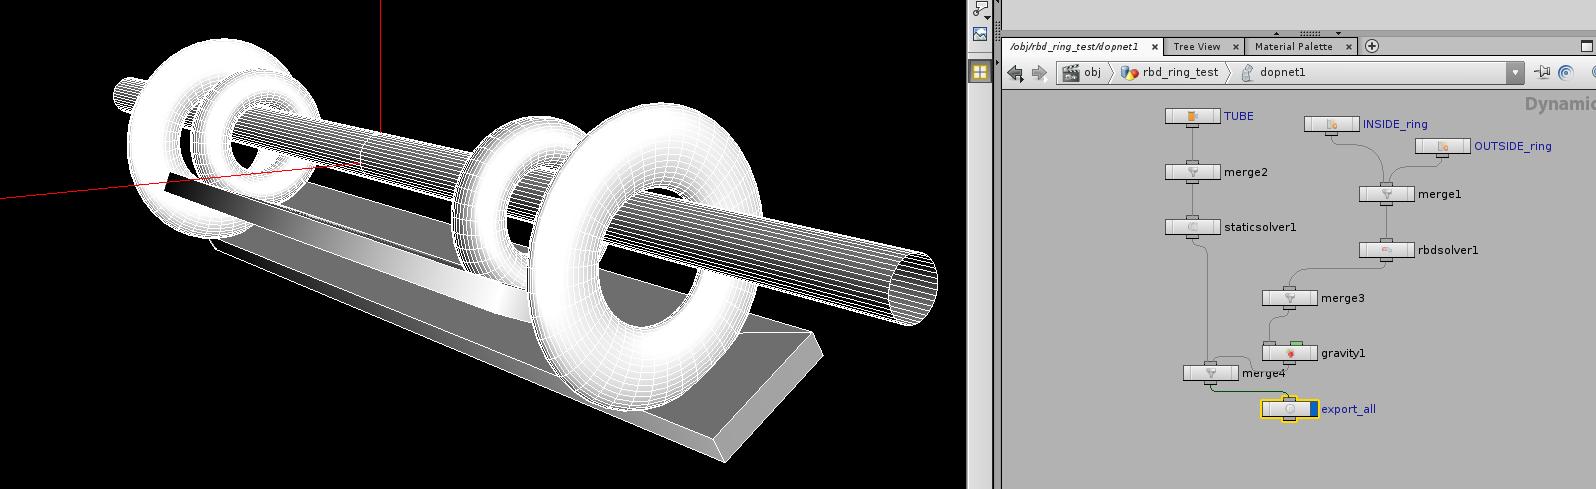Select the staticsolver1 node

(x=1192, y=228)
